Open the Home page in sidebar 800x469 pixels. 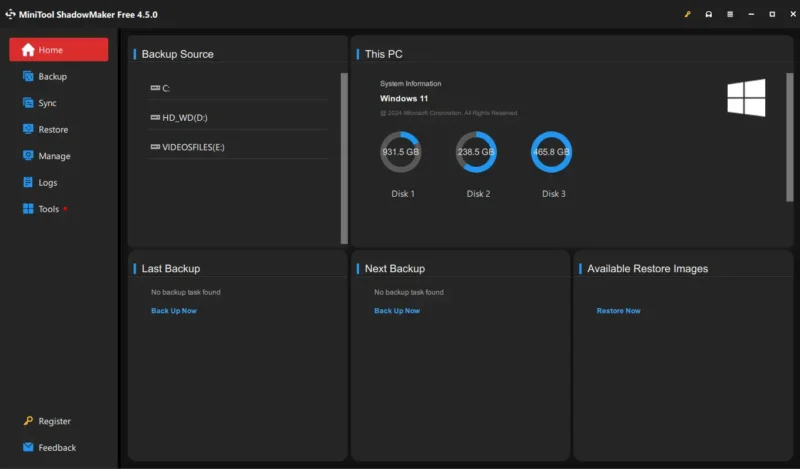(x=59, y=50)
